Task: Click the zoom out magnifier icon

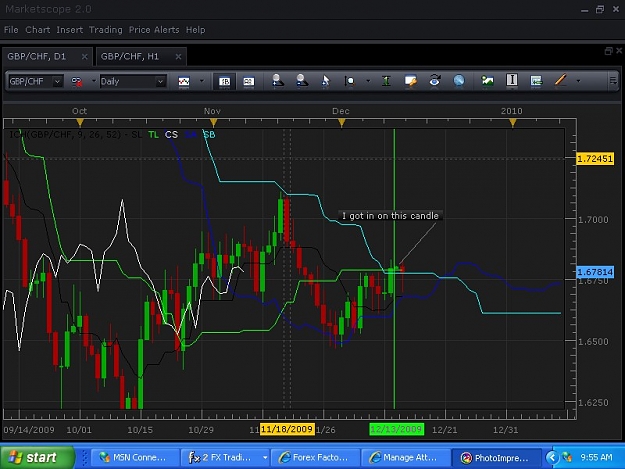Action: pos(302,81)
